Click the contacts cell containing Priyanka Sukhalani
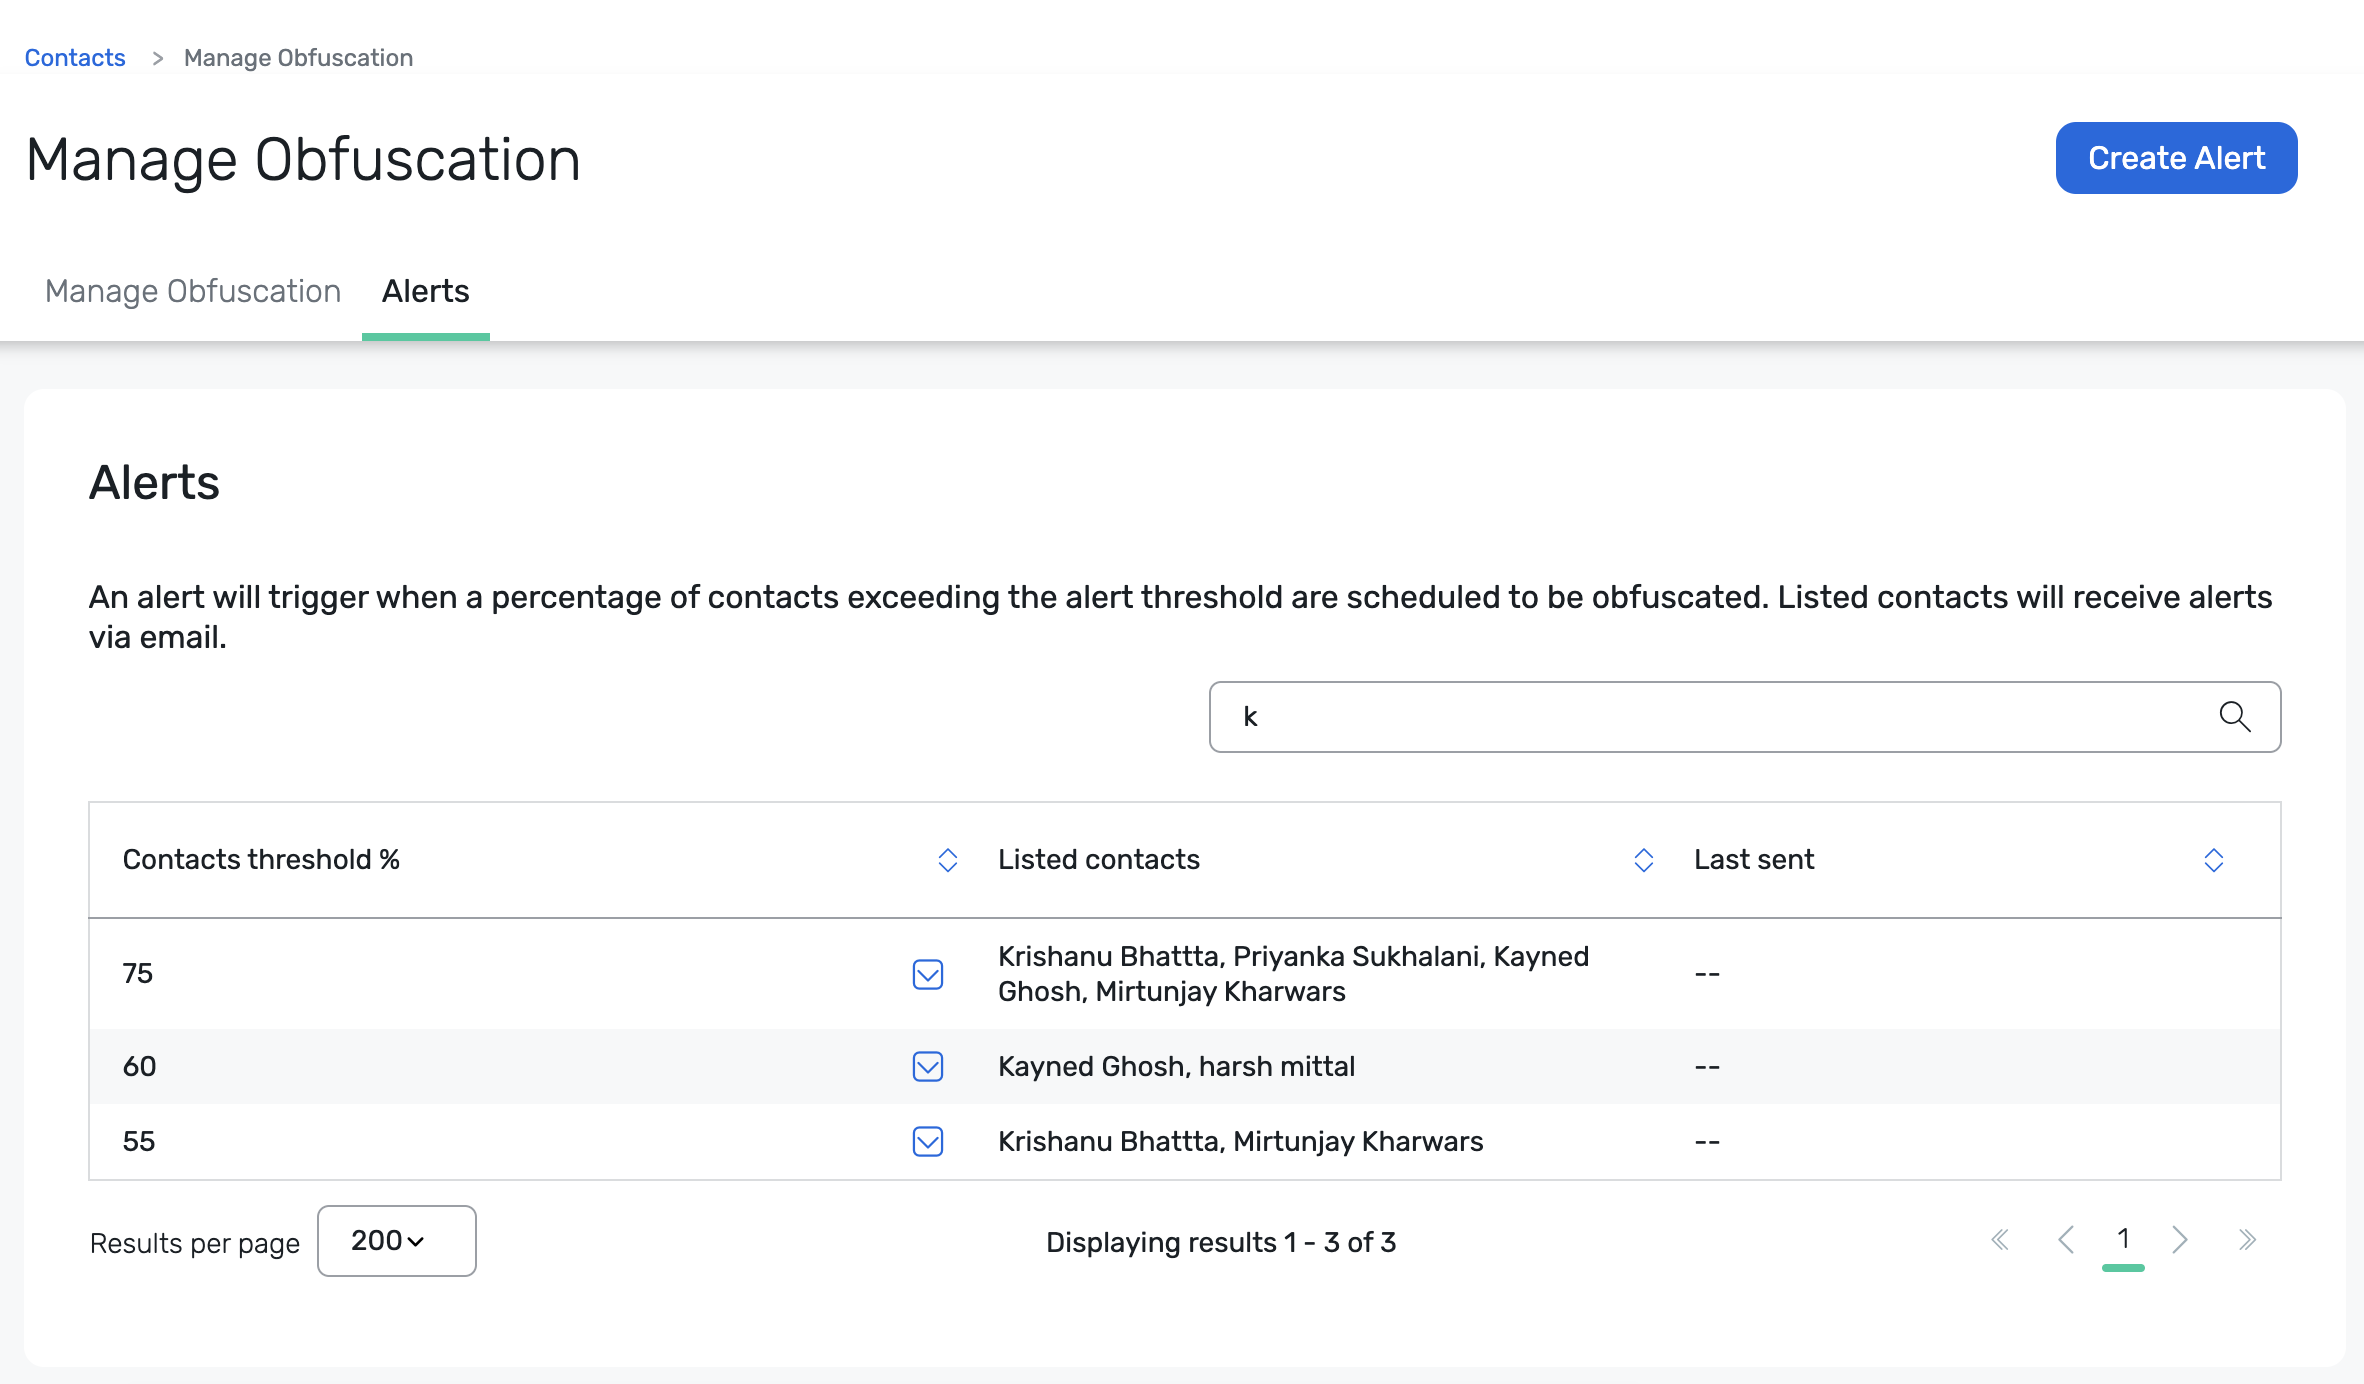The width and height of the screenshot is (2364, 1384). [1293, 974]
